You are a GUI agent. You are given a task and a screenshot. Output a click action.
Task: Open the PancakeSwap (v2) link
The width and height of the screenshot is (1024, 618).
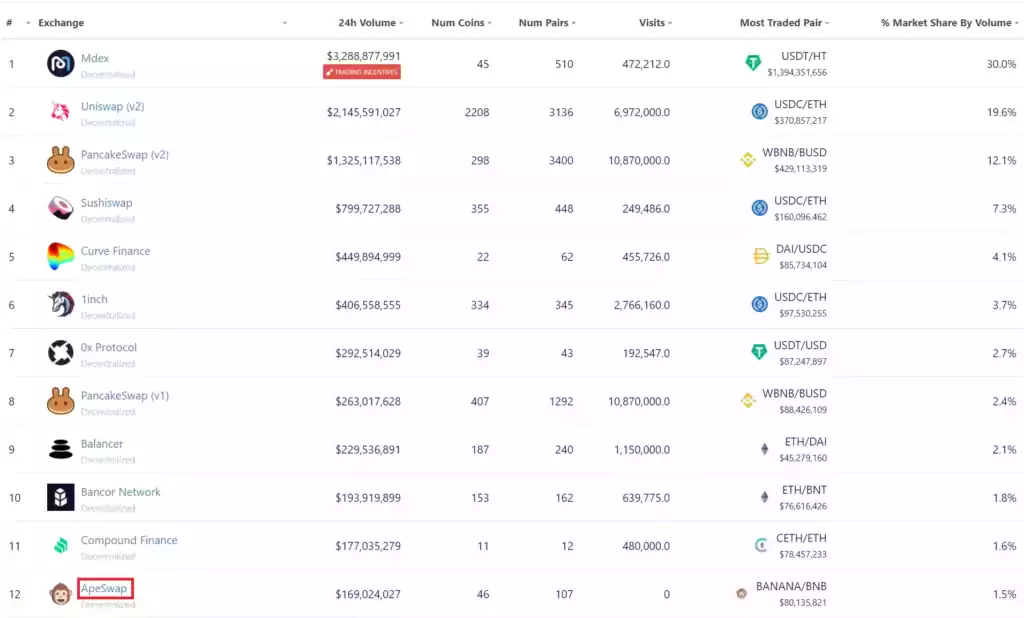pos(125,155)
